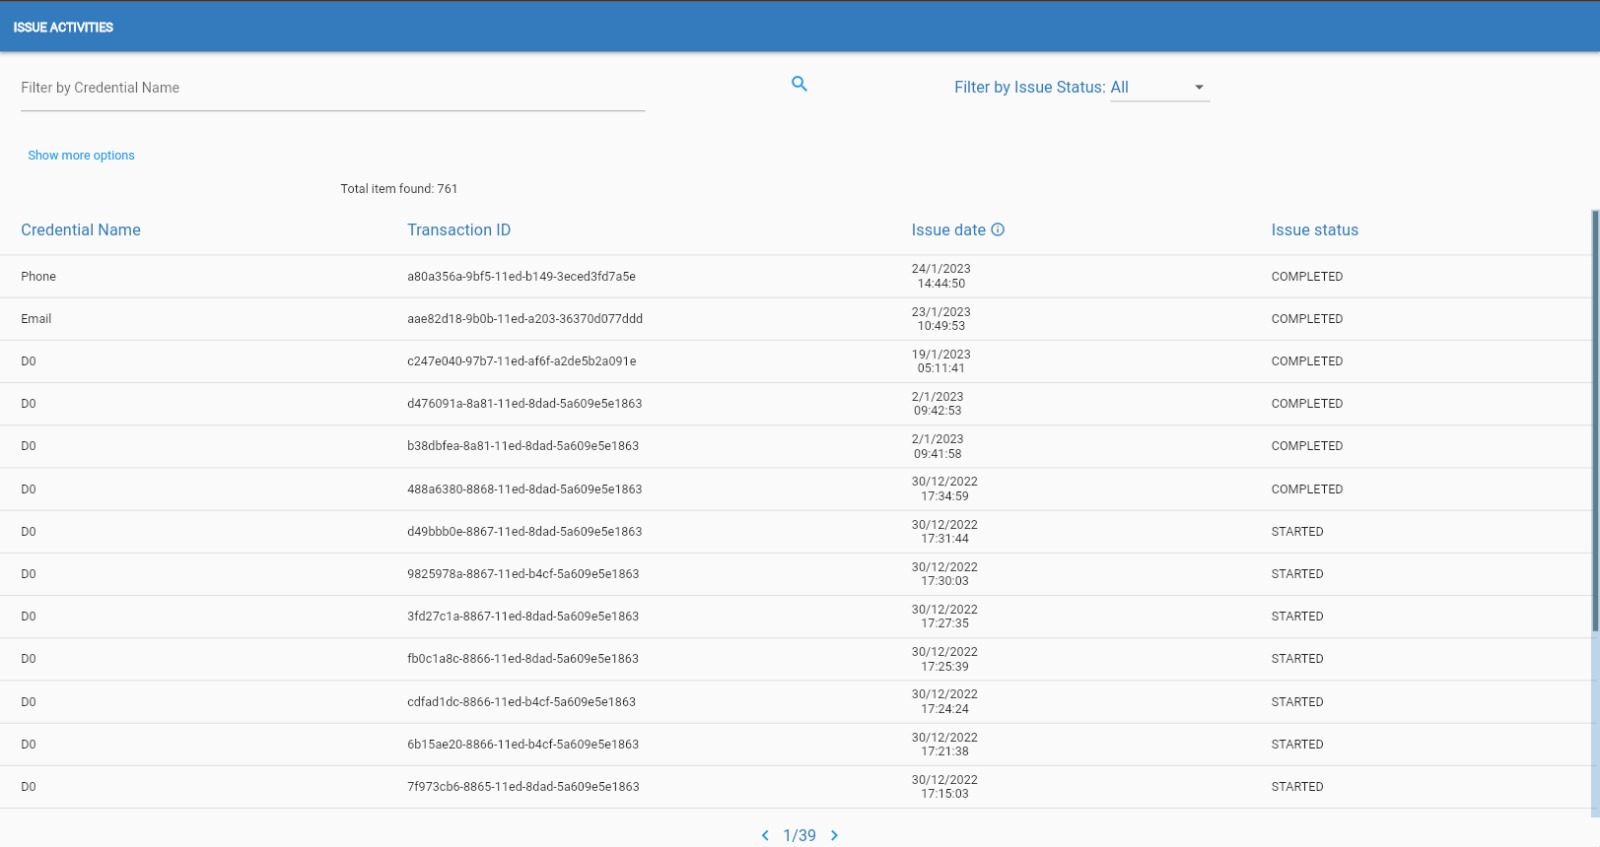Click issue date 30/12/2022 17:27:35
Image resolution: width=1600 pixels, height=847 pixels.
pyautogui.click(x=944, y=616)
